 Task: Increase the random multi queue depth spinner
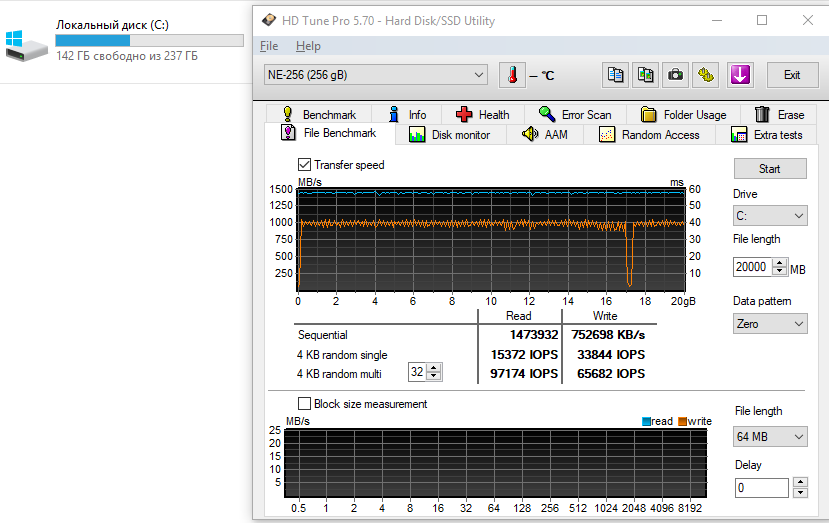(434, 368)
